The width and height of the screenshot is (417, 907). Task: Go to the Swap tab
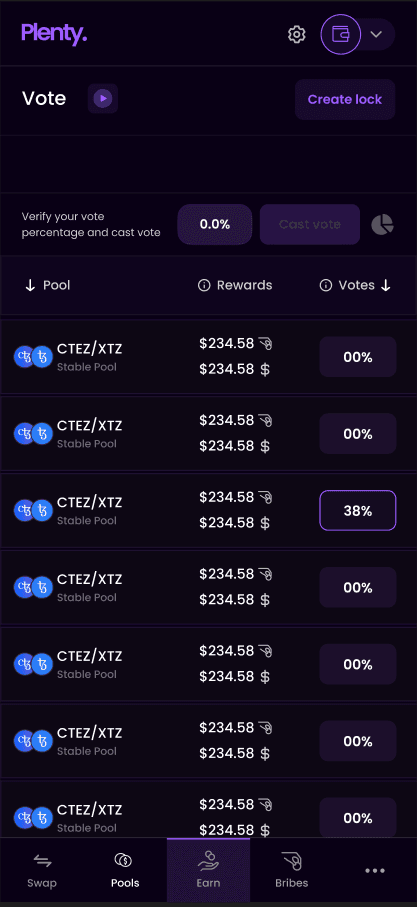pyautogui.click(x=42, y=870)
